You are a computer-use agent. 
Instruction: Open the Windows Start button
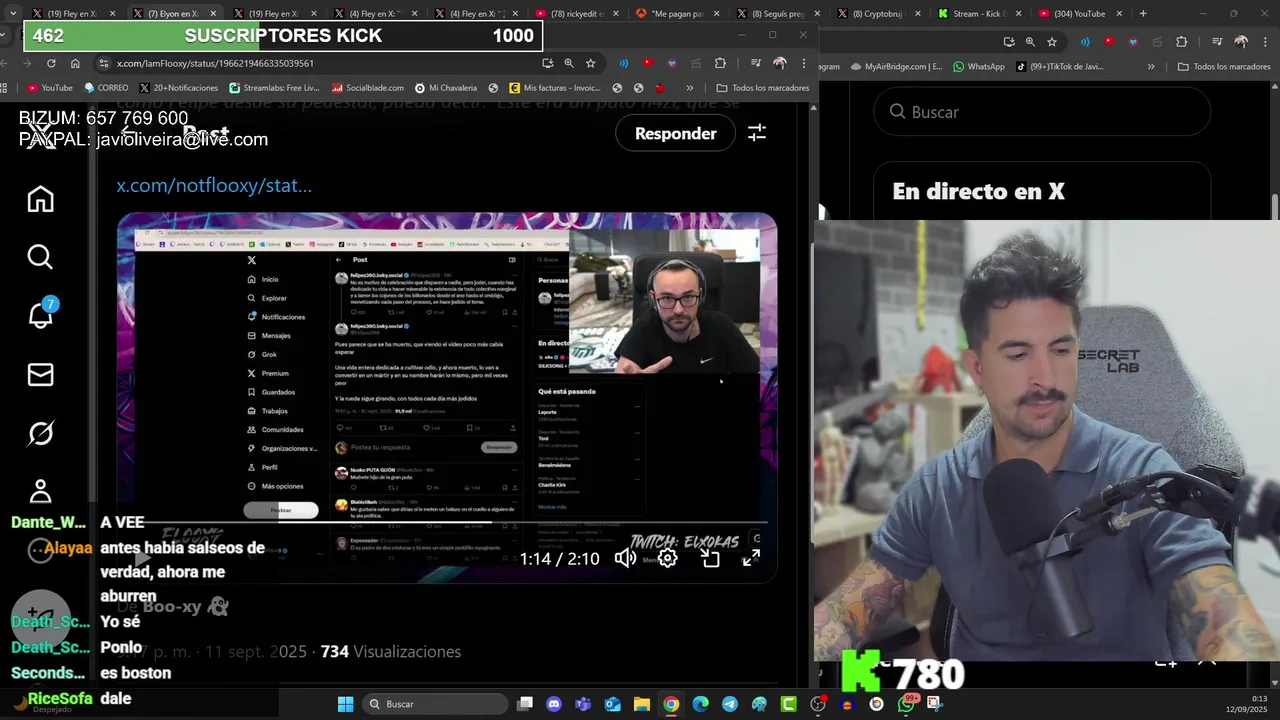345,704
